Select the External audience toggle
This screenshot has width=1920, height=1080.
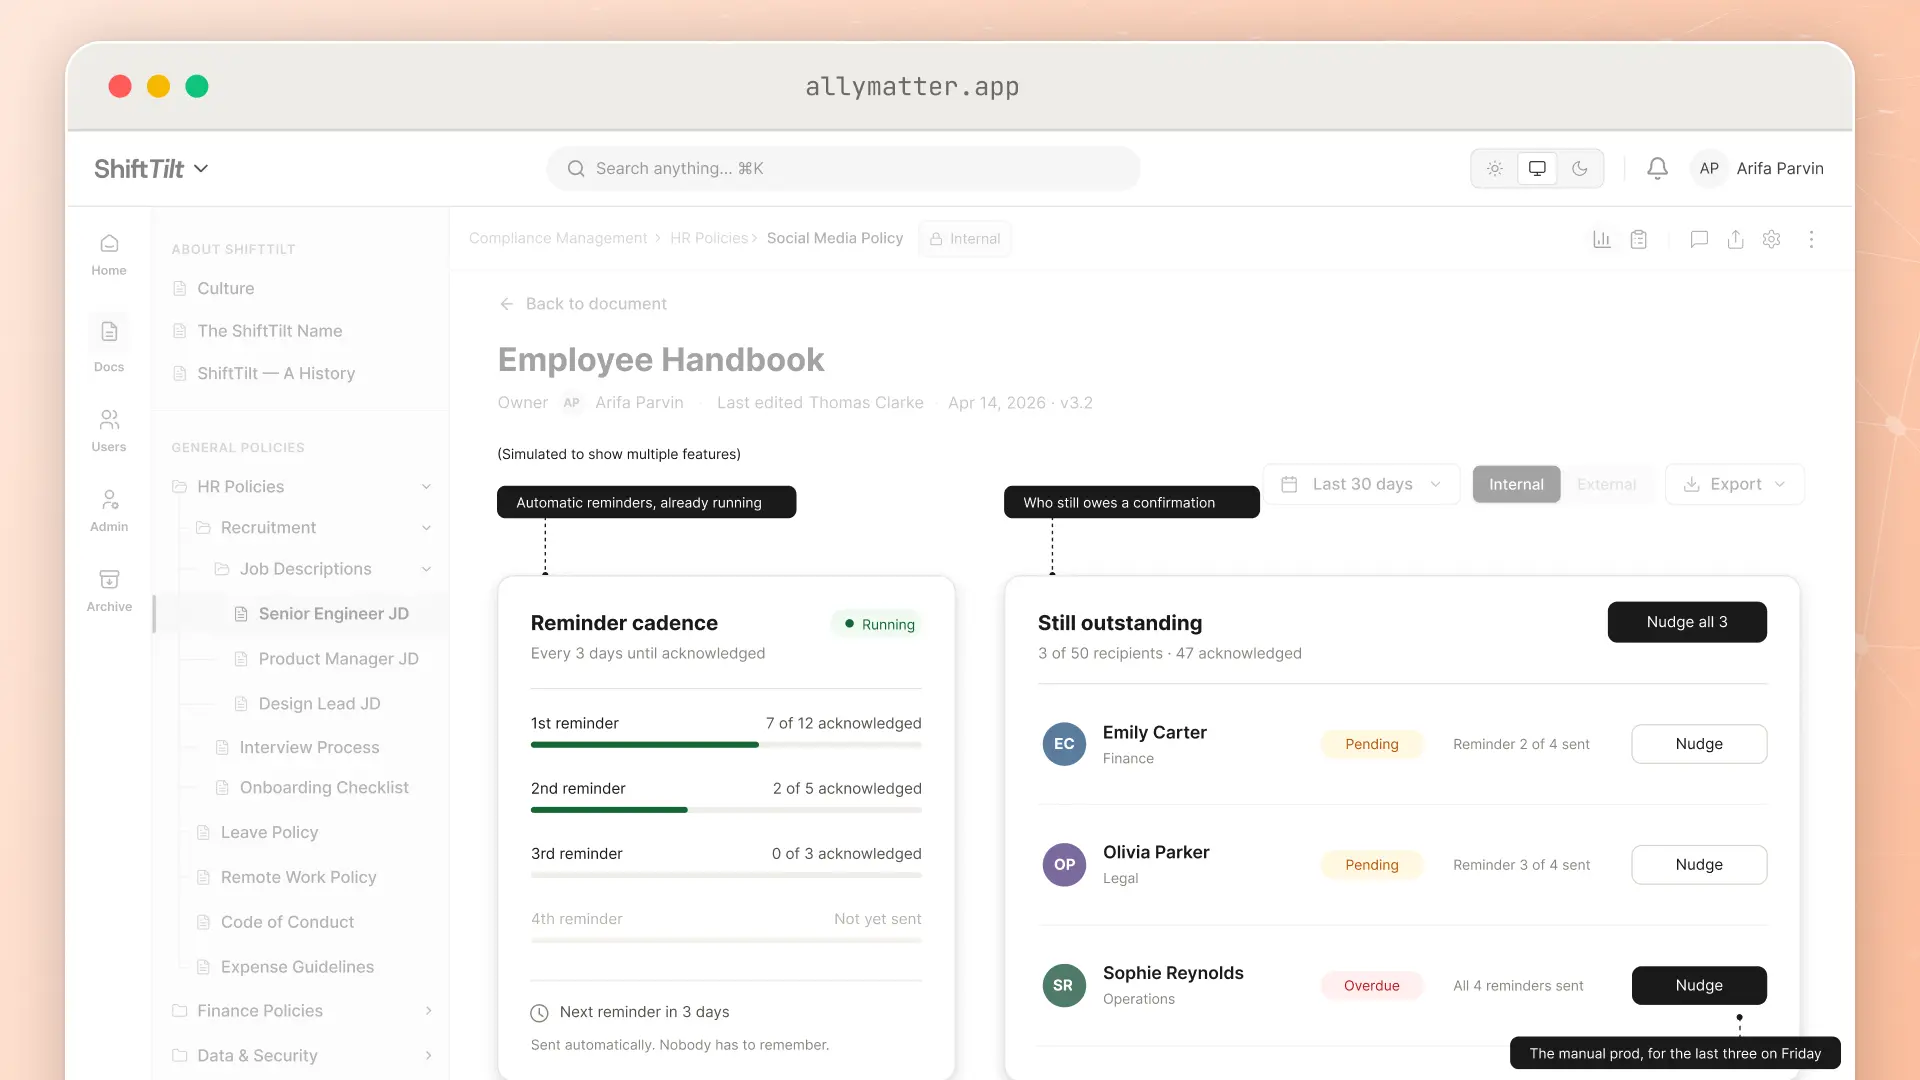click(x=1606, y=484)
